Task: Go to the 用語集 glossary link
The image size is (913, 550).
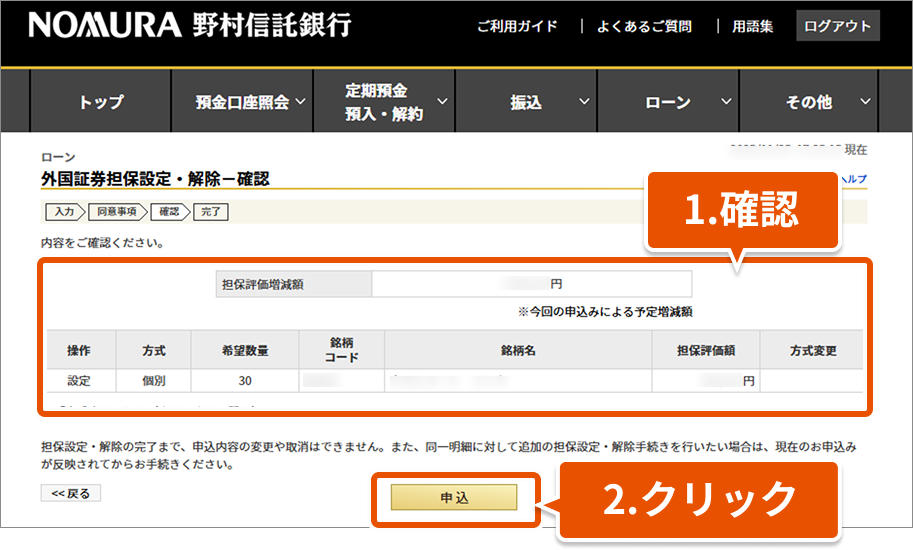Action: pyautogui.click(x=752, y=26)
